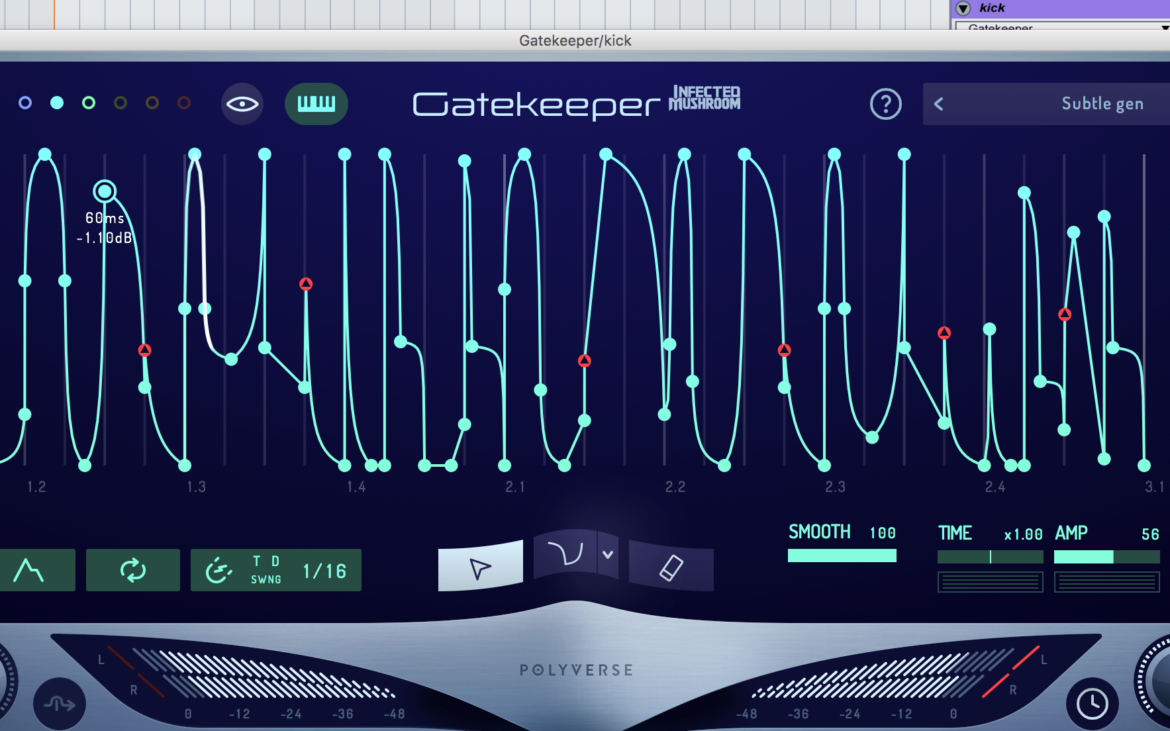Select the eraser tool

[670, 566]
